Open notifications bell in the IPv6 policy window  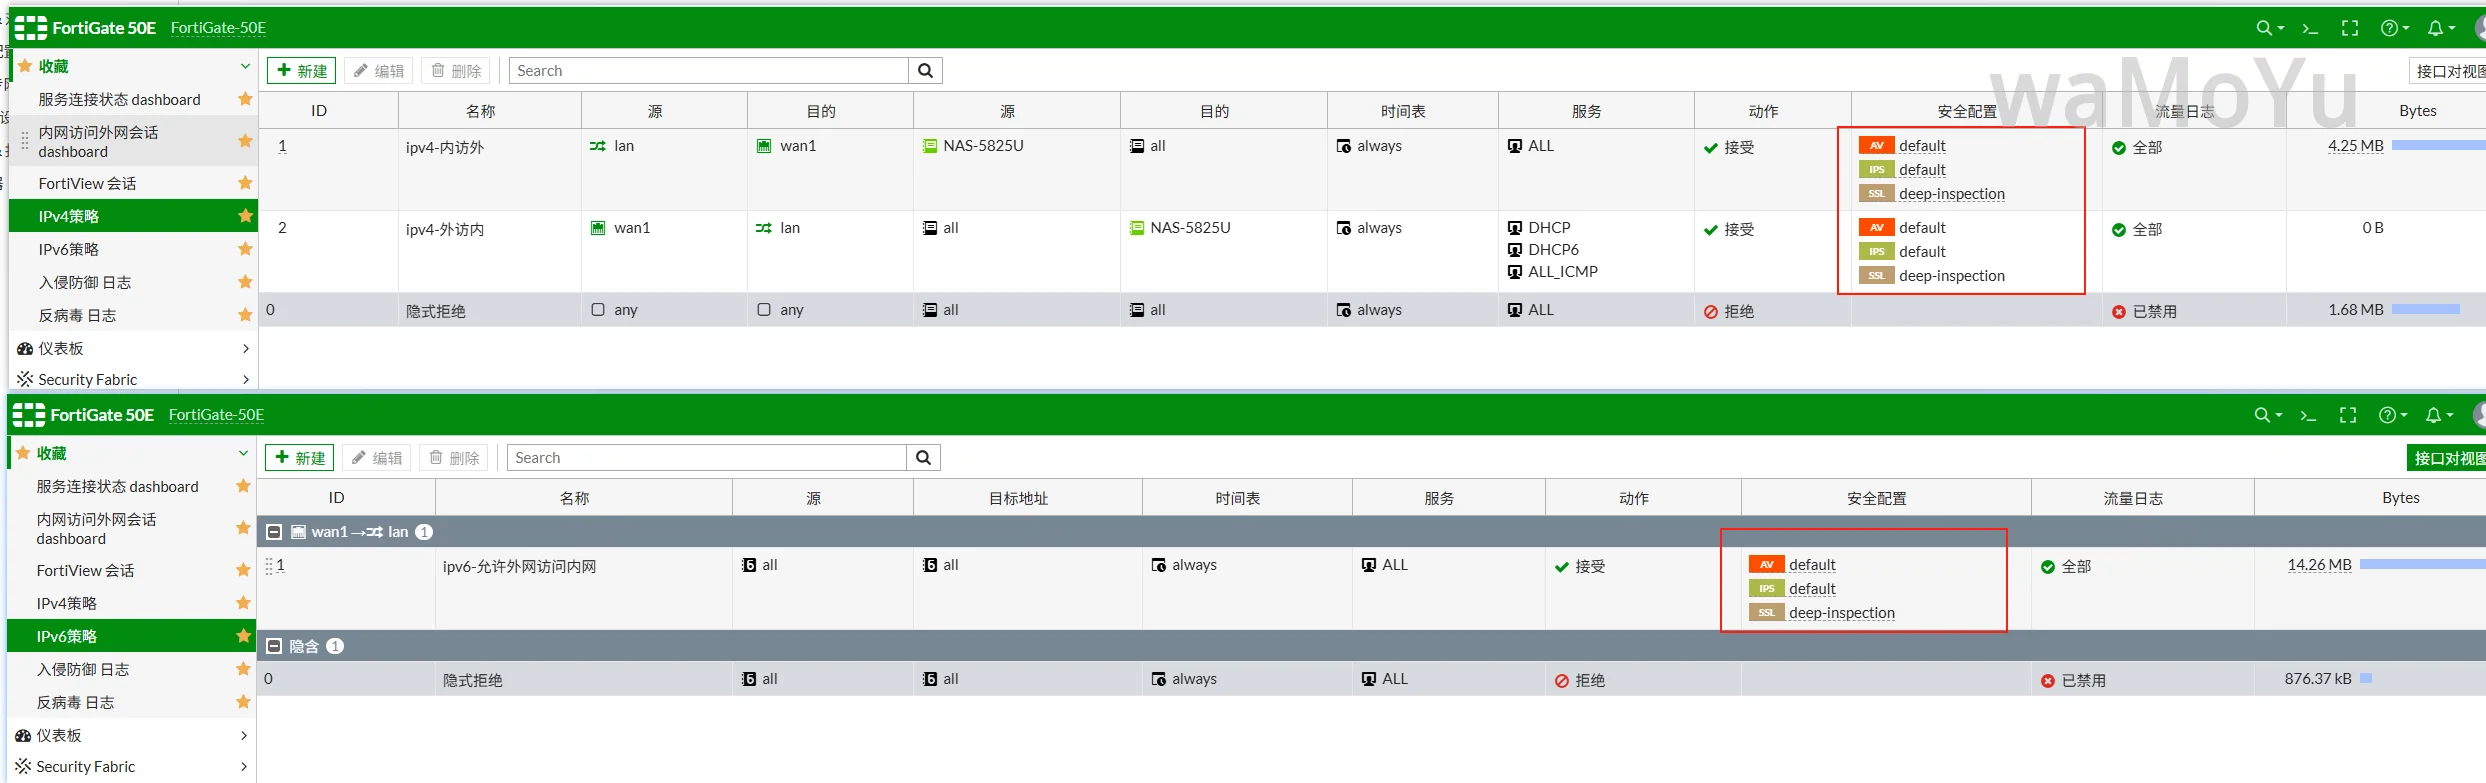2439,415
